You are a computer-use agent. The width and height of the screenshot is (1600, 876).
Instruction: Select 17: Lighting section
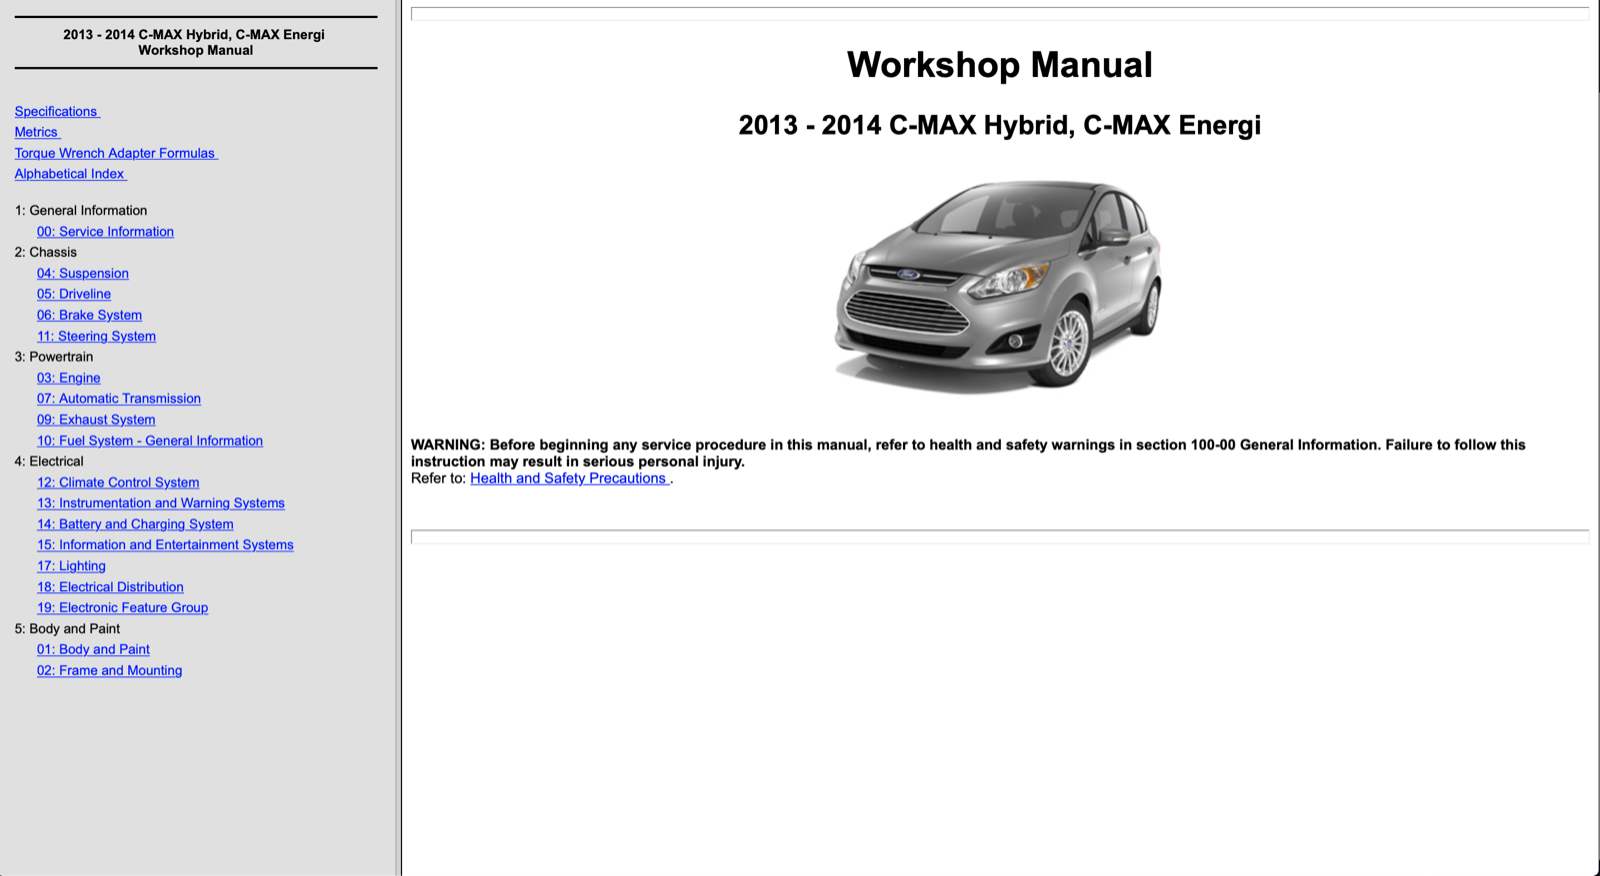(x=71, y=566)
